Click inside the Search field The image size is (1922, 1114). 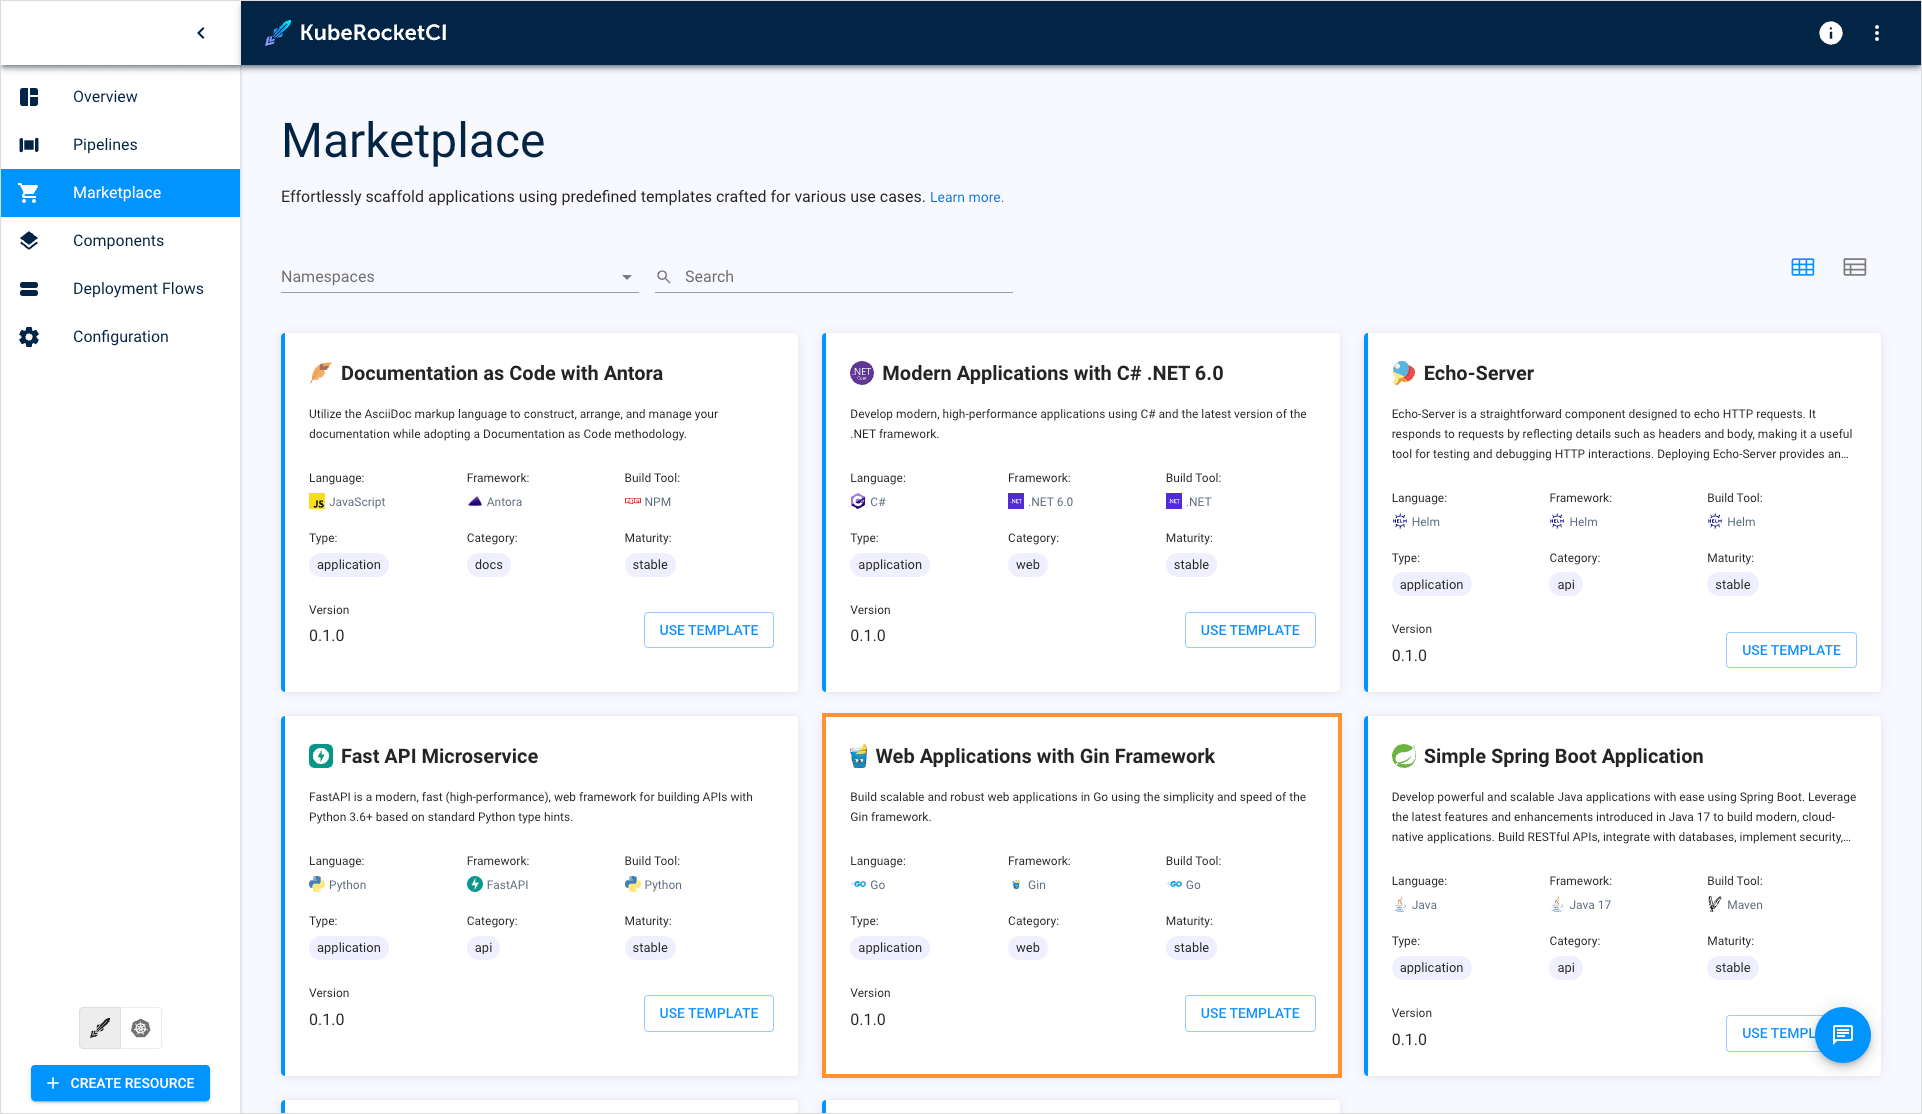point(835,276)
